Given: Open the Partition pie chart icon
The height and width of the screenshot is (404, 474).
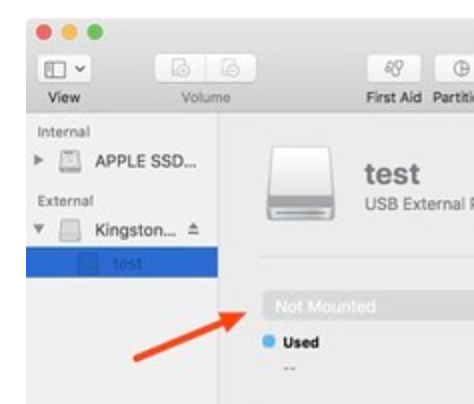Looking at the screenshot, I should click(x=461, y=69).
